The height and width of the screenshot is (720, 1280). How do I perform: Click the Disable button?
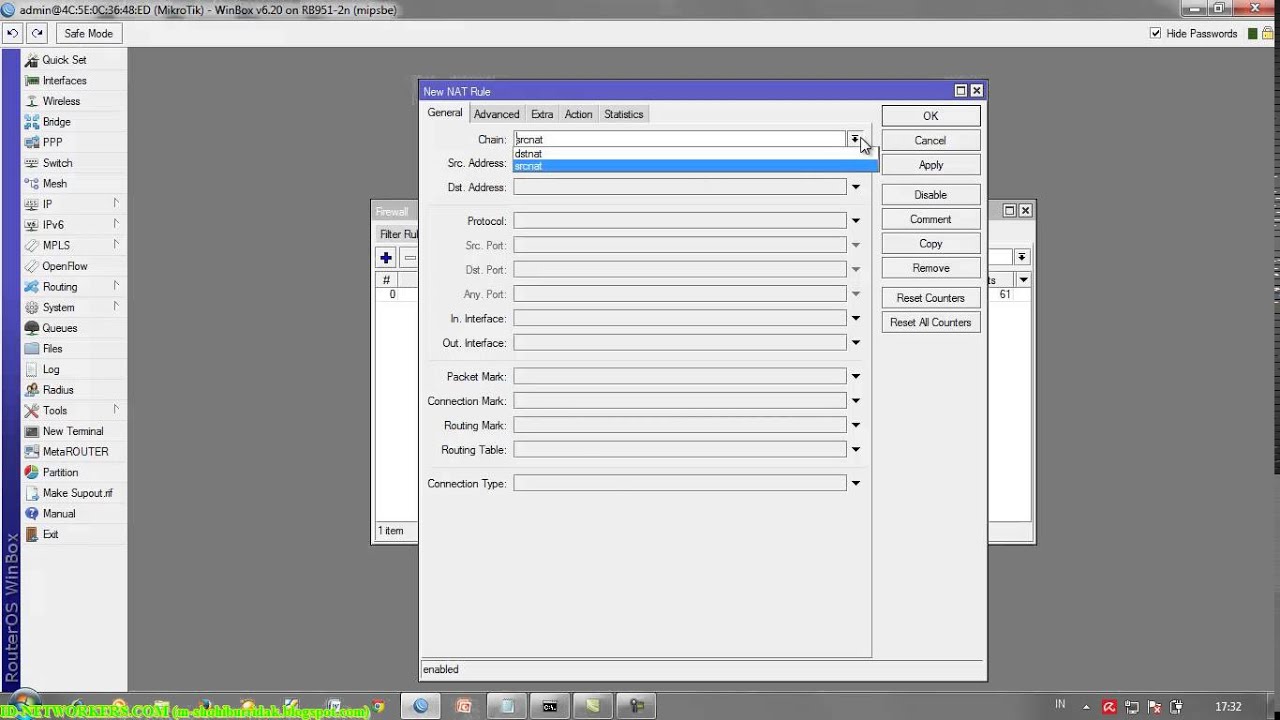pos(930,195)
